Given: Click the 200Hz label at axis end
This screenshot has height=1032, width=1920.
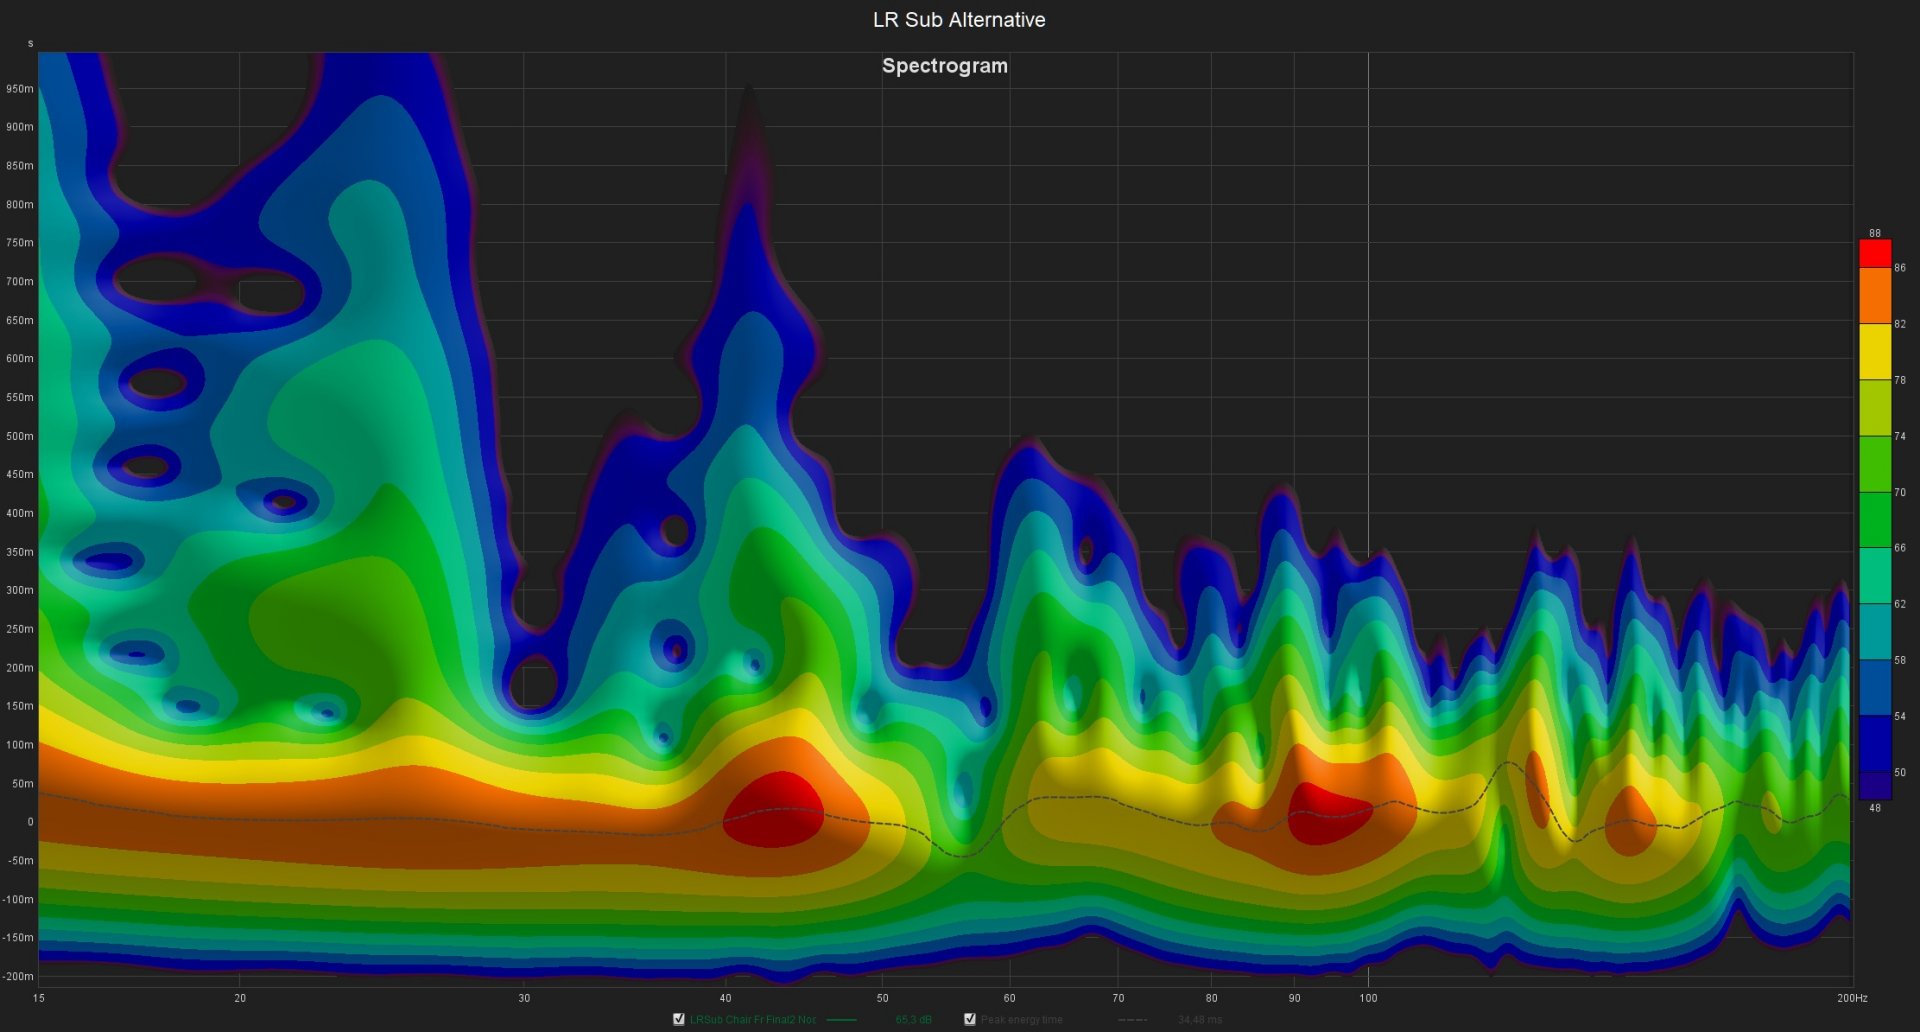Looking at the screenshot, I should click(x=1851, y=998).
